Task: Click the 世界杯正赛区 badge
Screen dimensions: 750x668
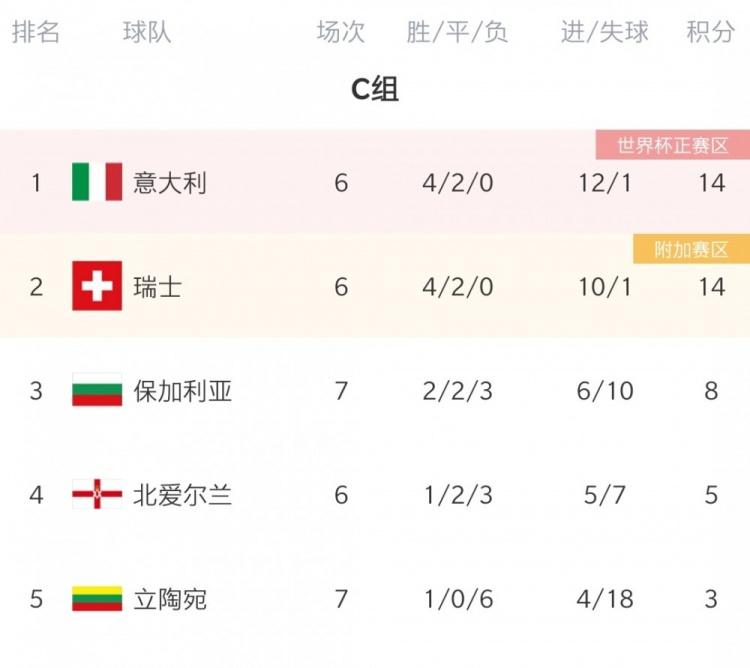Action: (672, 146)
